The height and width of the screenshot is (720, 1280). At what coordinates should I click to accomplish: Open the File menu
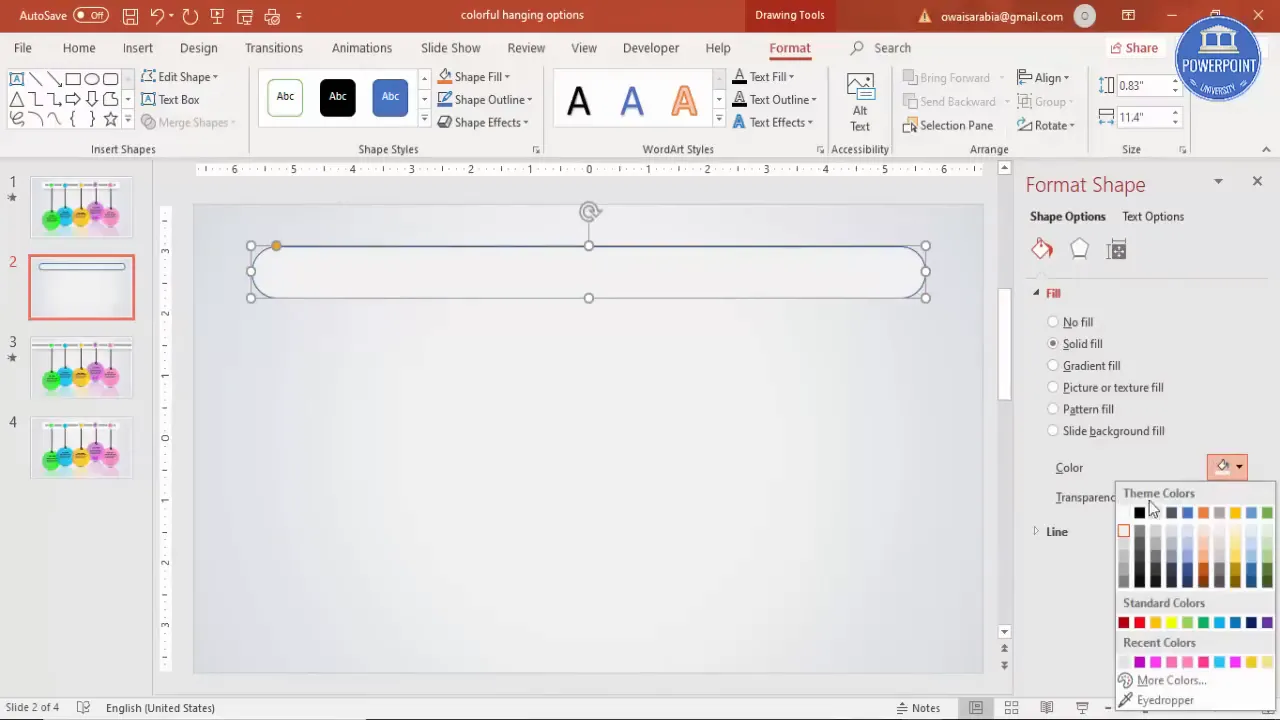[x=23, y=48]
